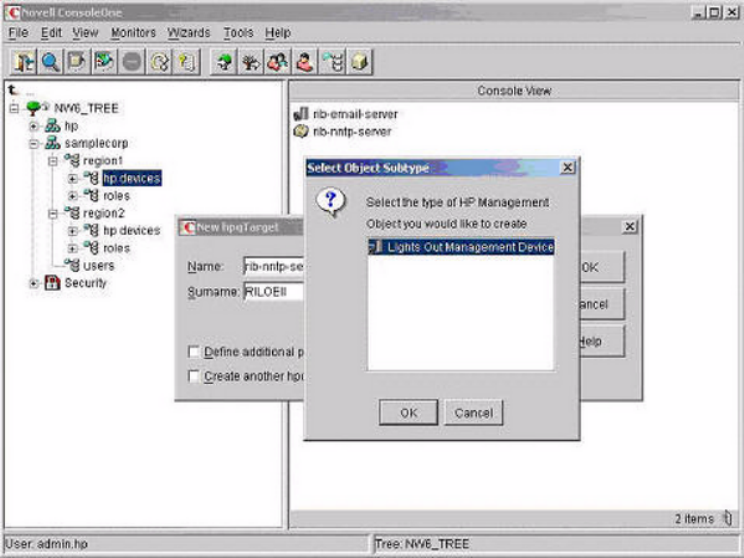The height and width of the screenshot is (558, 744).
Task: Click the Help button in New hpqTarget
Action: pos(602,341)
